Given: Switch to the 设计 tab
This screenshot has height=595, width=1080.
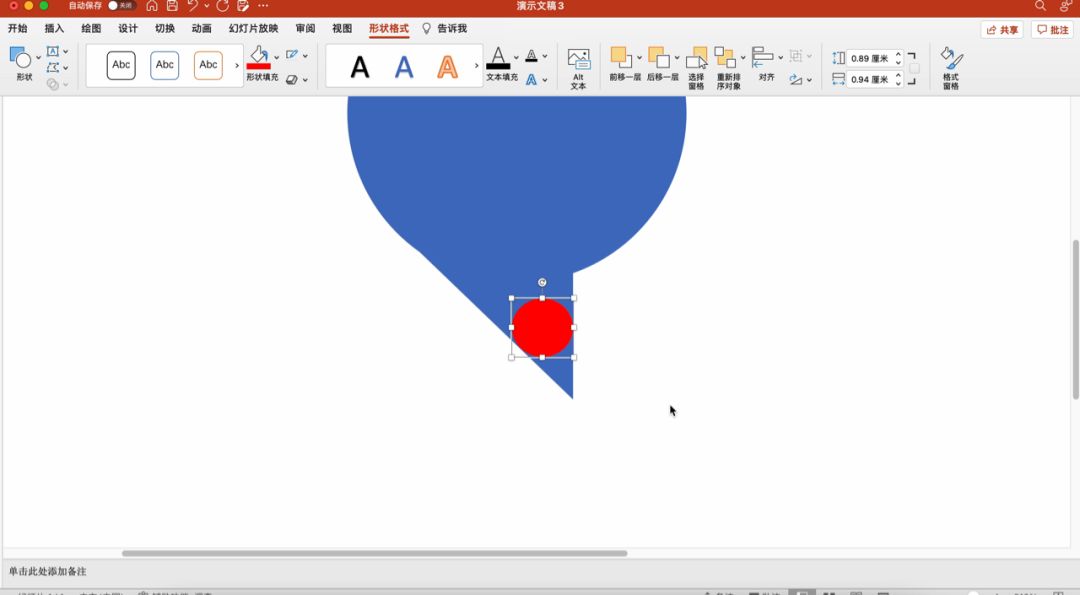Looking at the screenshot, I should [127, 28].
